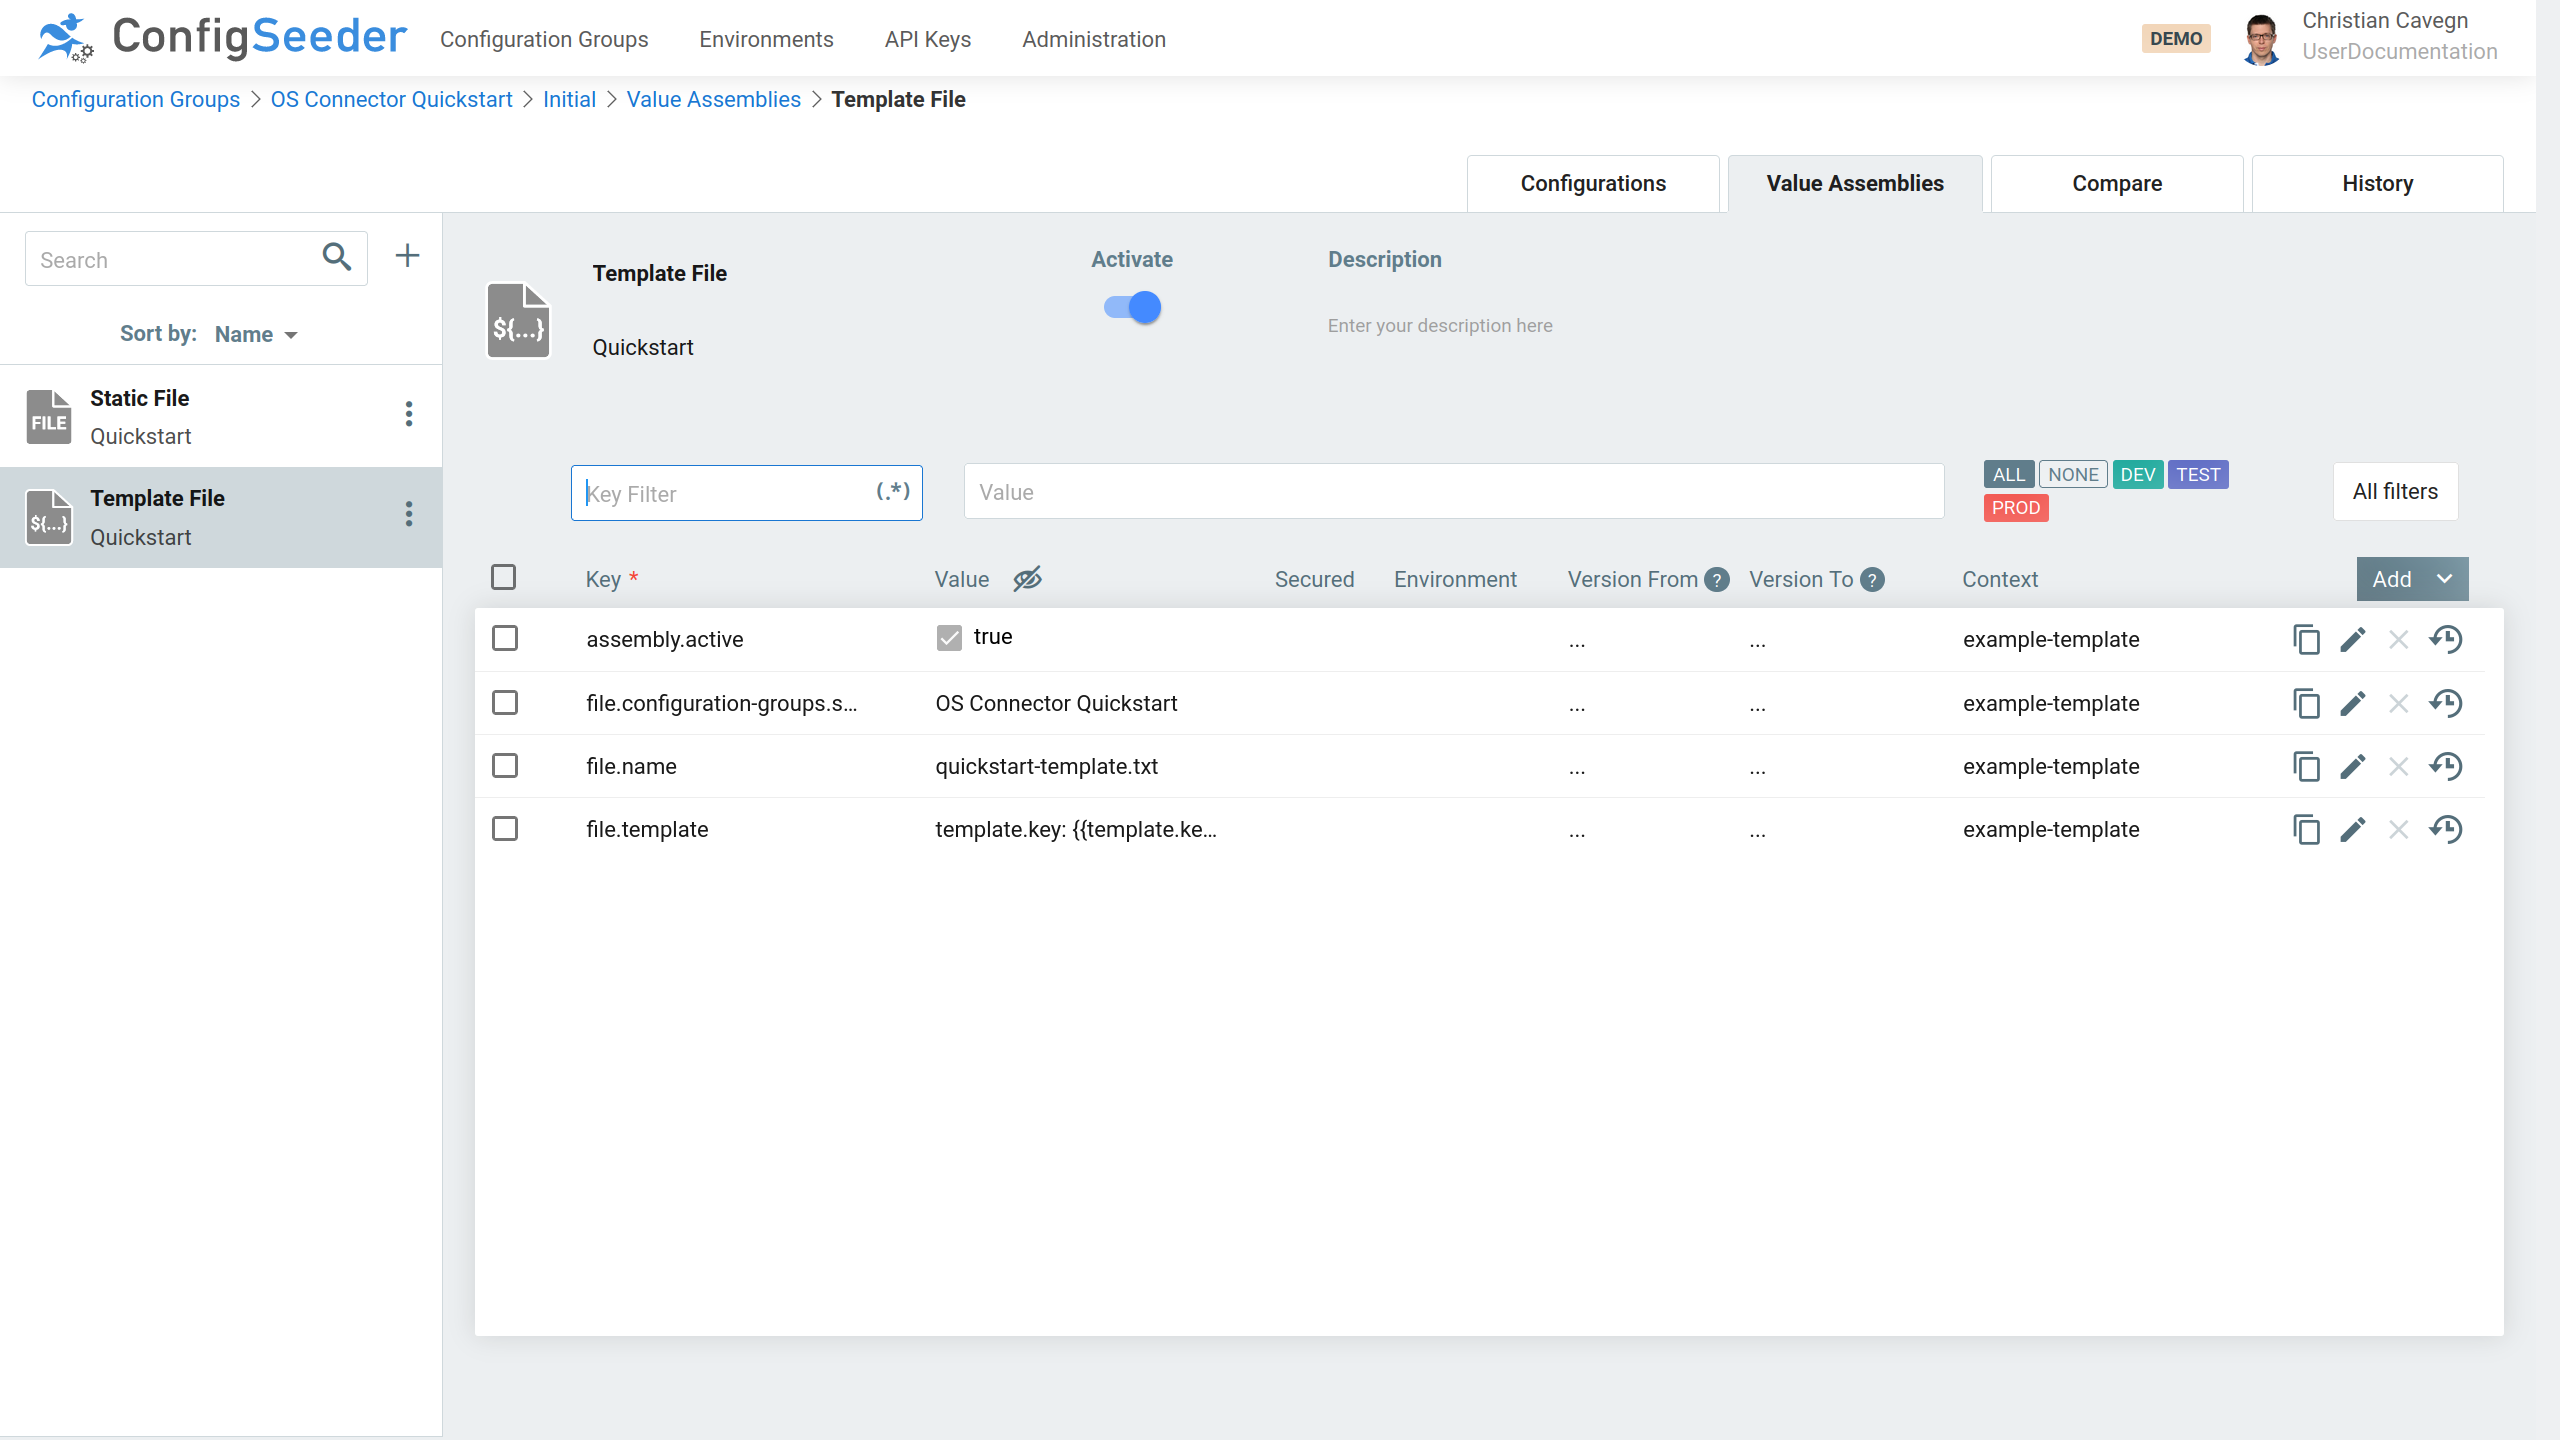2560x1440 pixels.
Task: Edit the file.name row
Action: [2353, 766]
